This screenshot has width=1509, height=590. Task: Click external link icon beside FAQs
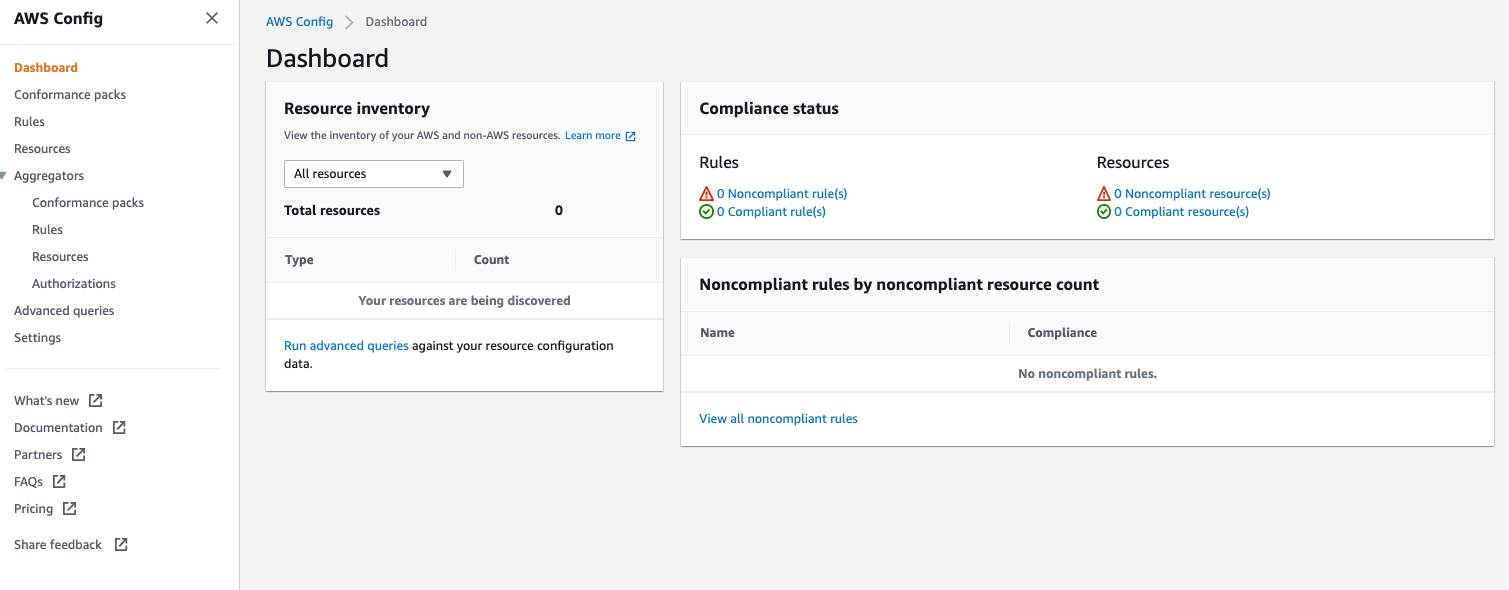[x=59, y=481]
